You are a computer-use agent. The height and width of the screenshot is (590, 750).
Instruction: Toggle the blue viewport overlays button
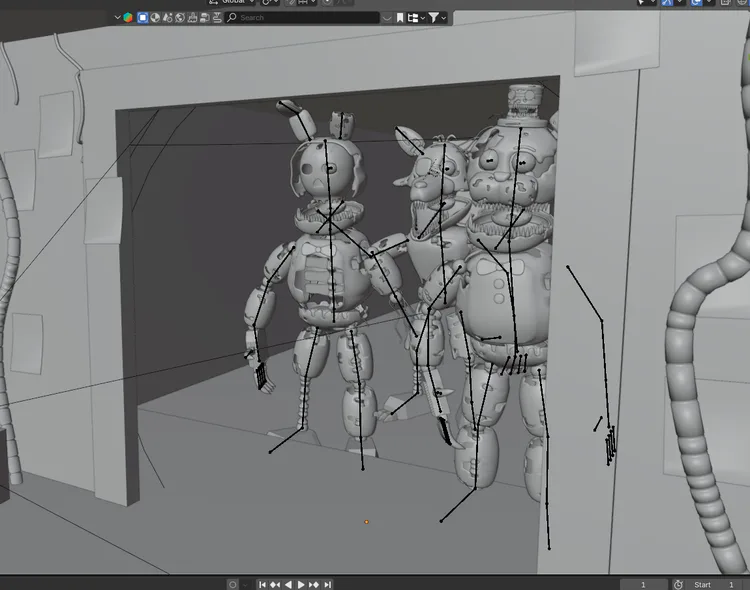[x=696, y=2]
